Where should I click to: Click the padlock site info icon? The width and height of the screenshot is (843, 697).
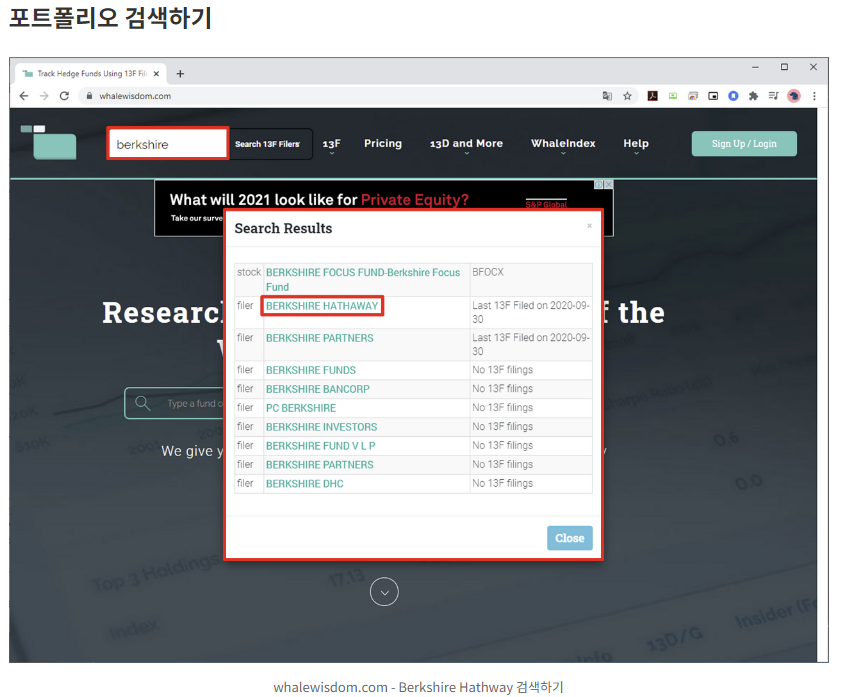[x=89, y=96]
